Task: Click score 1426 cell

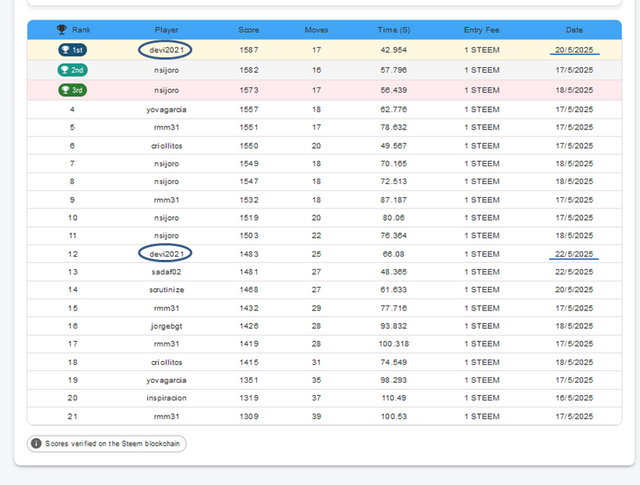Action: [249, 326]
